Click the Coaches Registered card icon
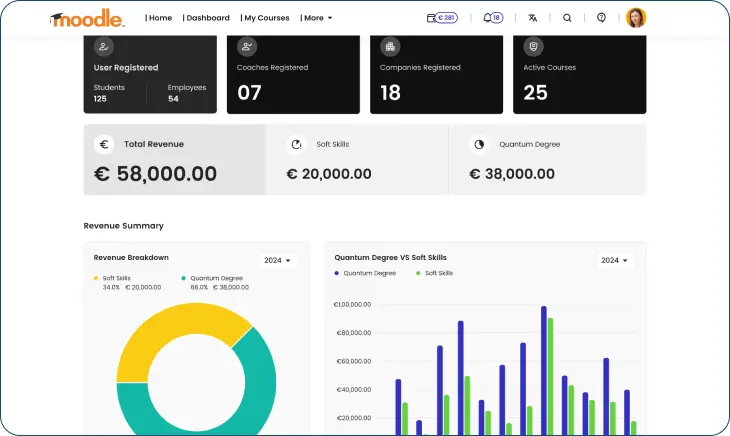 [x=247, y=46]
